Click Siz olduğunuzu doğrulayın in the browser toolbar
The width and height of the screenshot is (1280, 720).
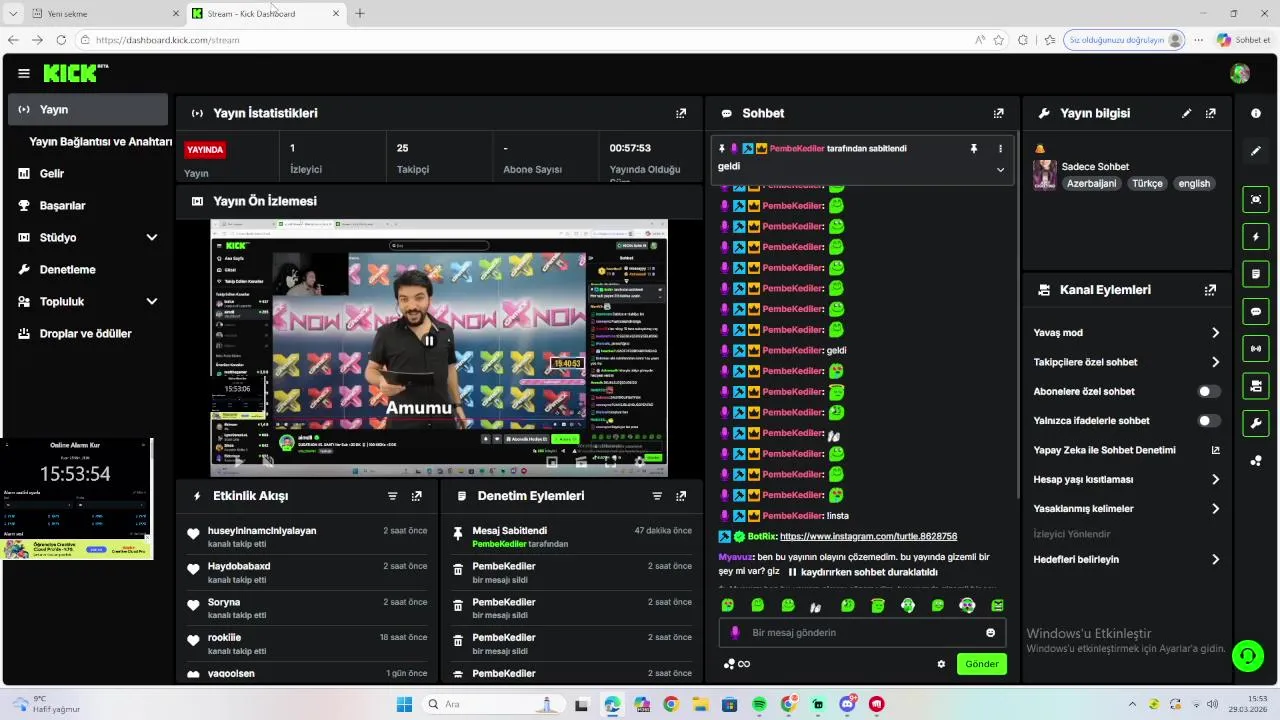click(1125, 40)
